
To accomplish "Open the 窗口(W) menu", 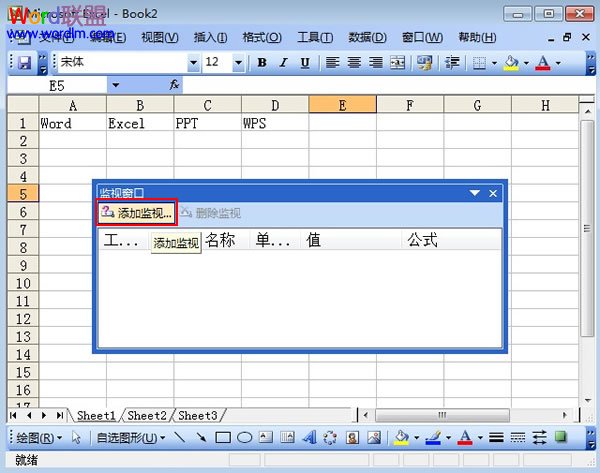I will coord(422,38).
